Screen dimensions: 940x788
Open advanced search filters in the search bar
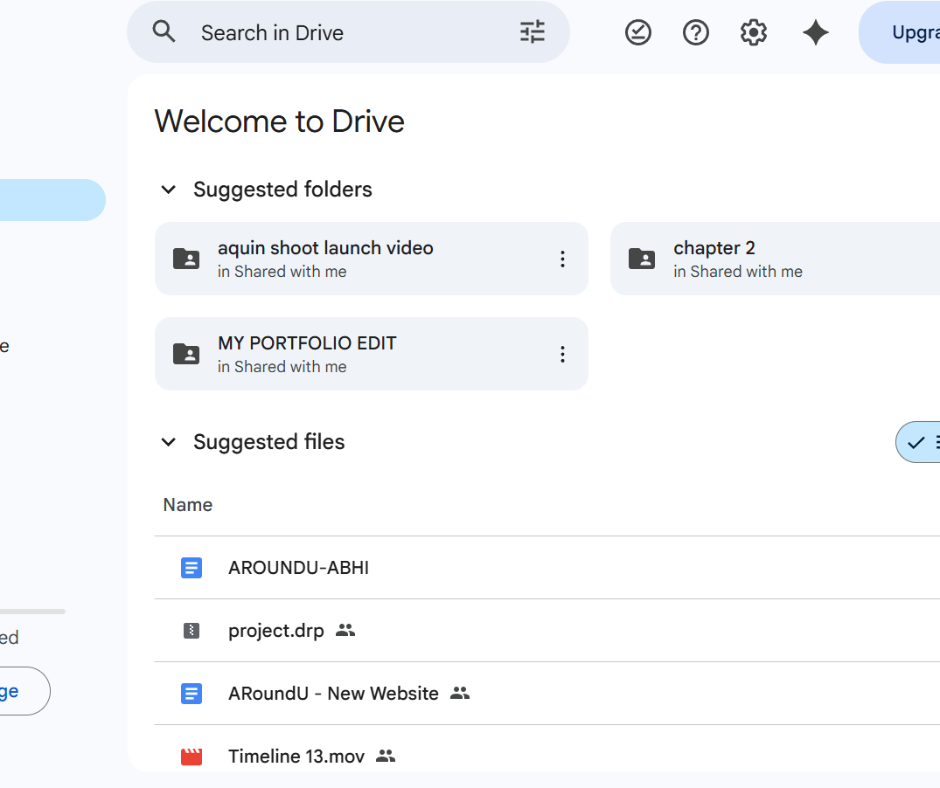[x=532, y=32]
